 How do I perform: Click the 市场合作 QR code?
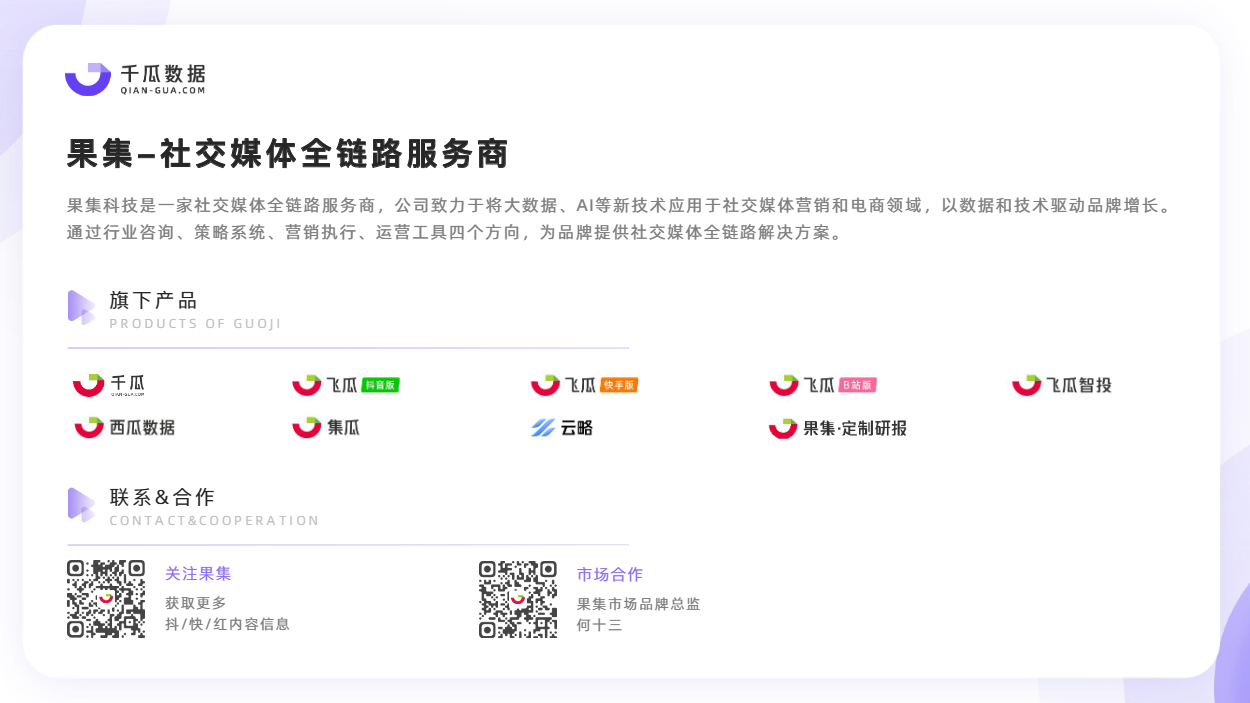[x=518, y=599]
